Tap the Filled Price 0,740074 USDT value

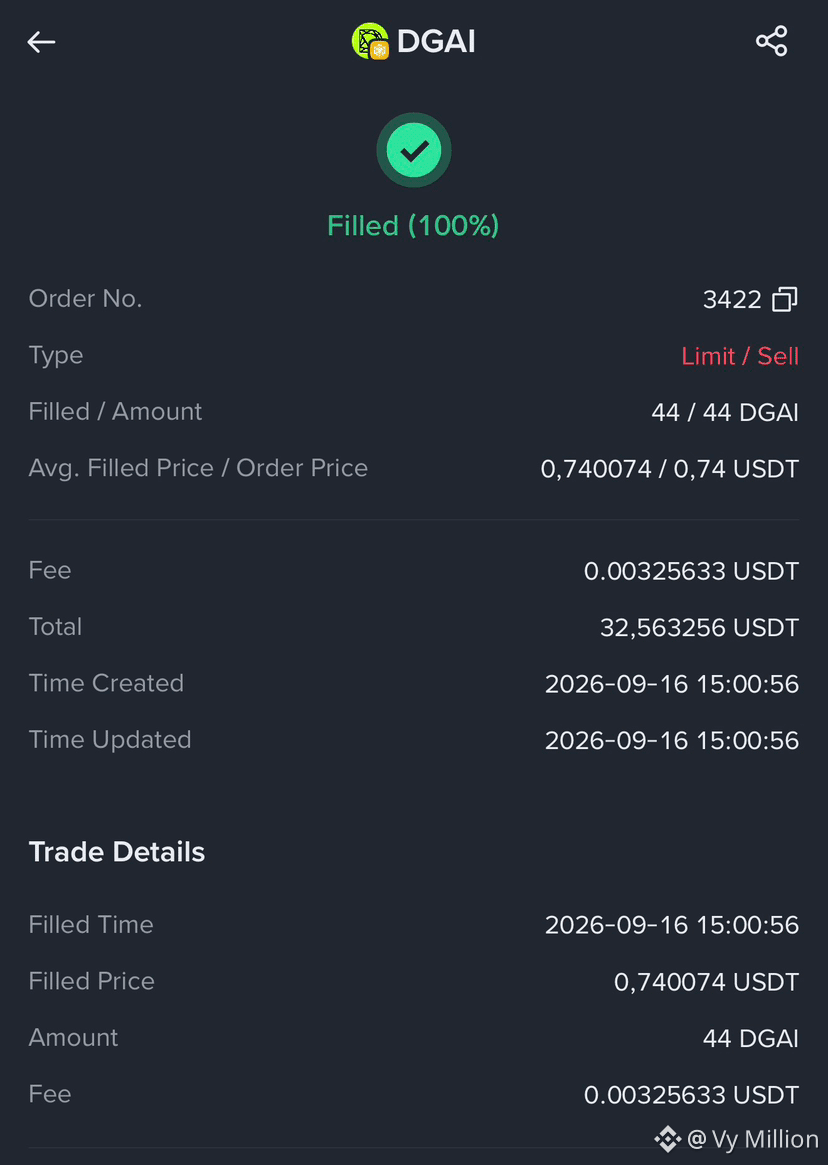pyautogui.click(x=706, y=982)
